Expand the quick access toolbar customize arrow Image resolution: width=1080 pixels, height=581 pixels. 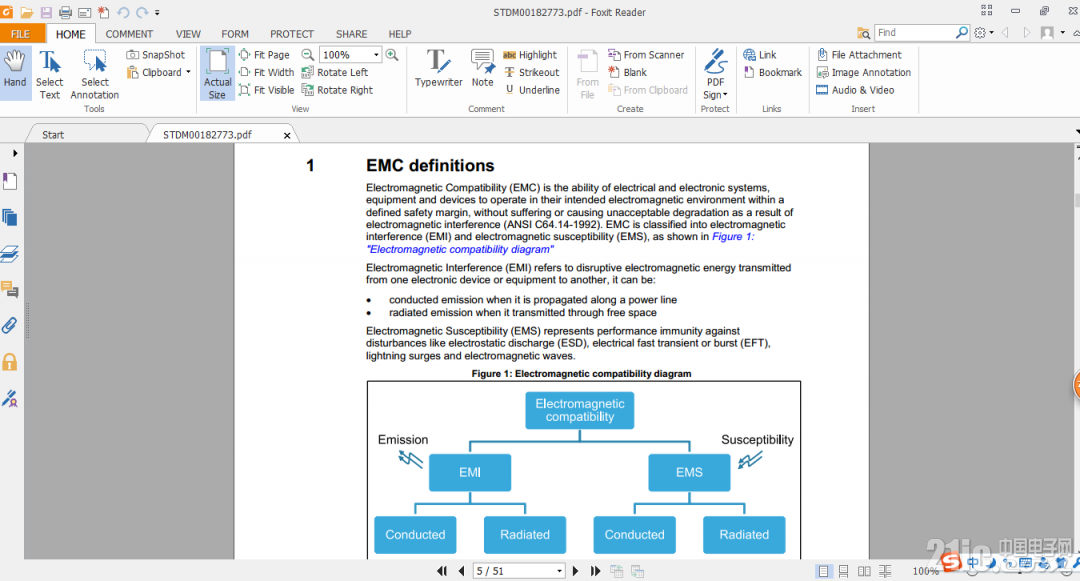pyautogui.click(x=157, y=12)
